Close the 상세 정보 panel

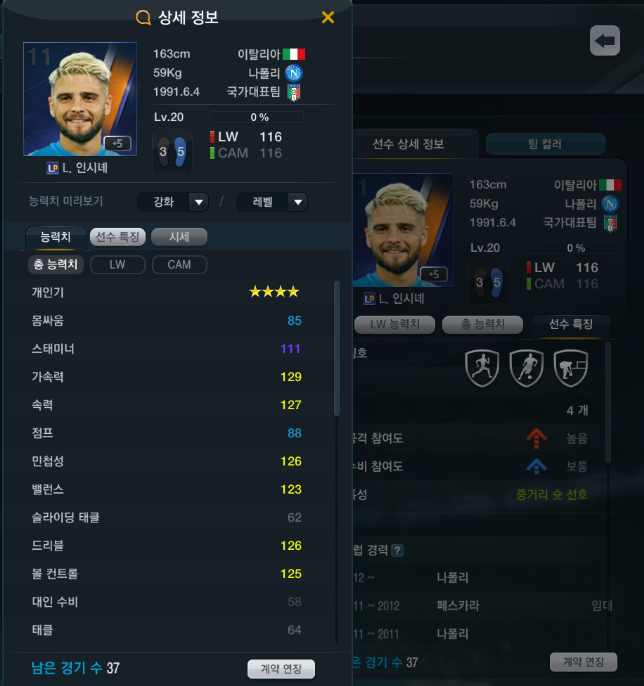(328, 18)
